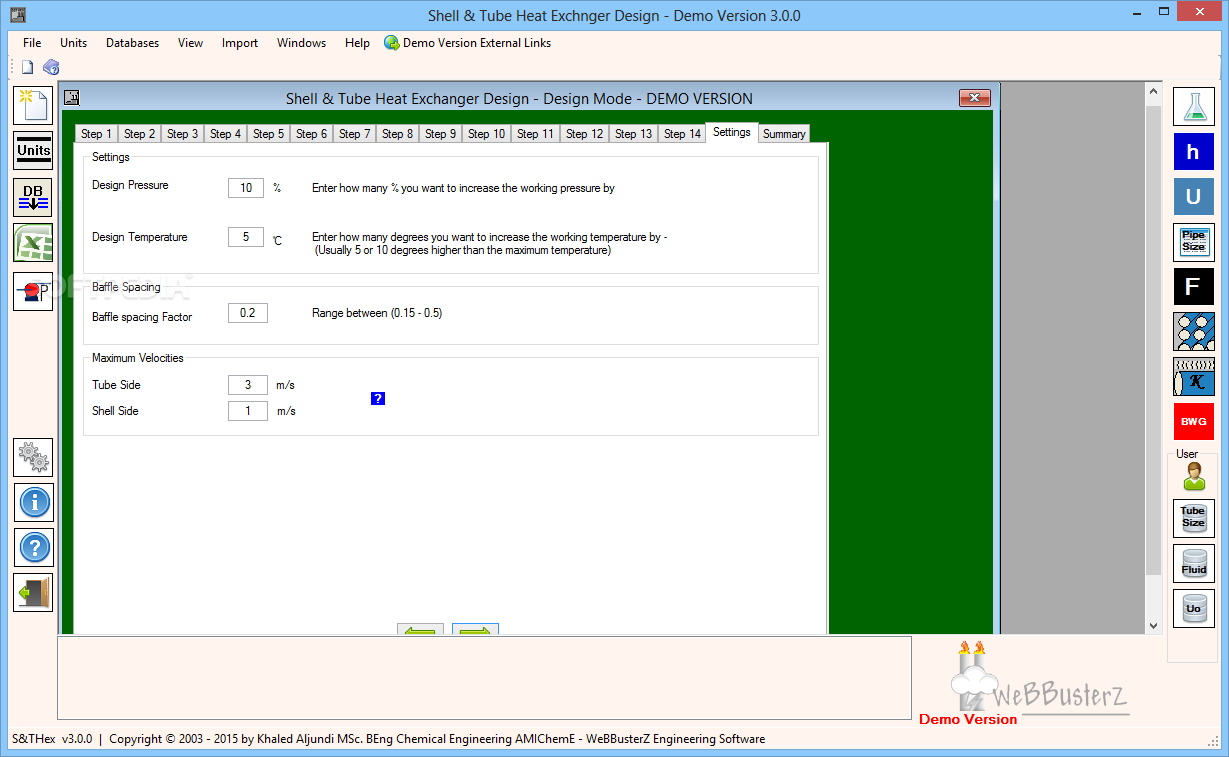Click the blue help question mark sidebar icon
This screenshot has height=757, width=1229.
(33, 548)
